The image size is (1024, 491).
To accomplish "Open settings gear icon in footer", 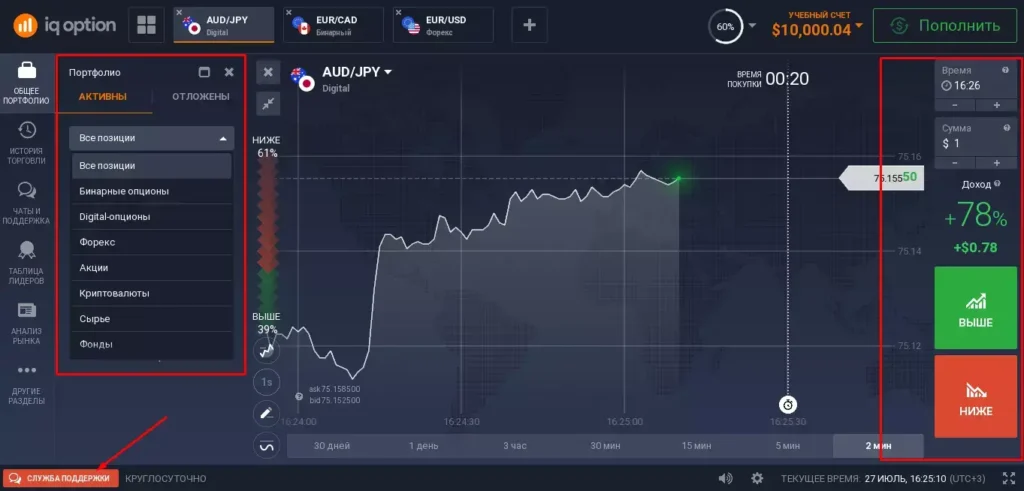I will (758, 479).
